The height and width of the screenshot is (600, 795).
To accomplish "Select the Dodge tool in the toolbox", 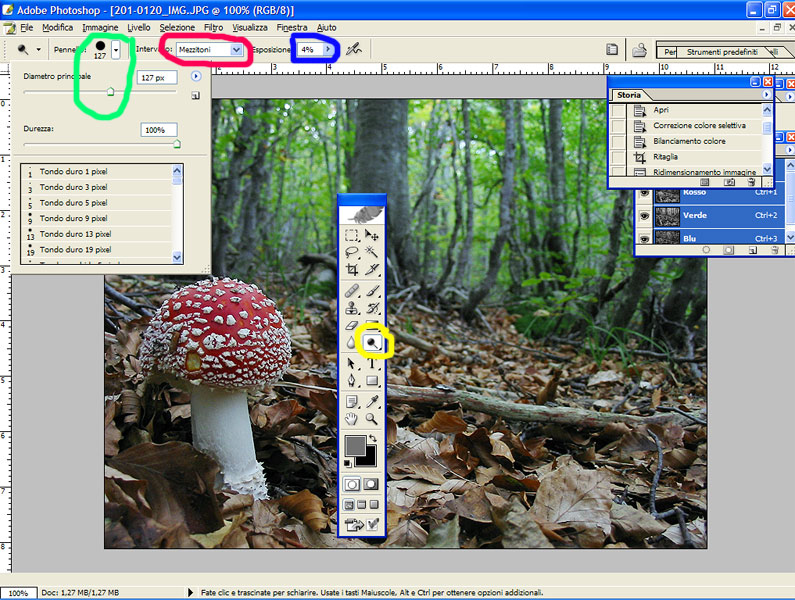I will (x=372, y=342).
